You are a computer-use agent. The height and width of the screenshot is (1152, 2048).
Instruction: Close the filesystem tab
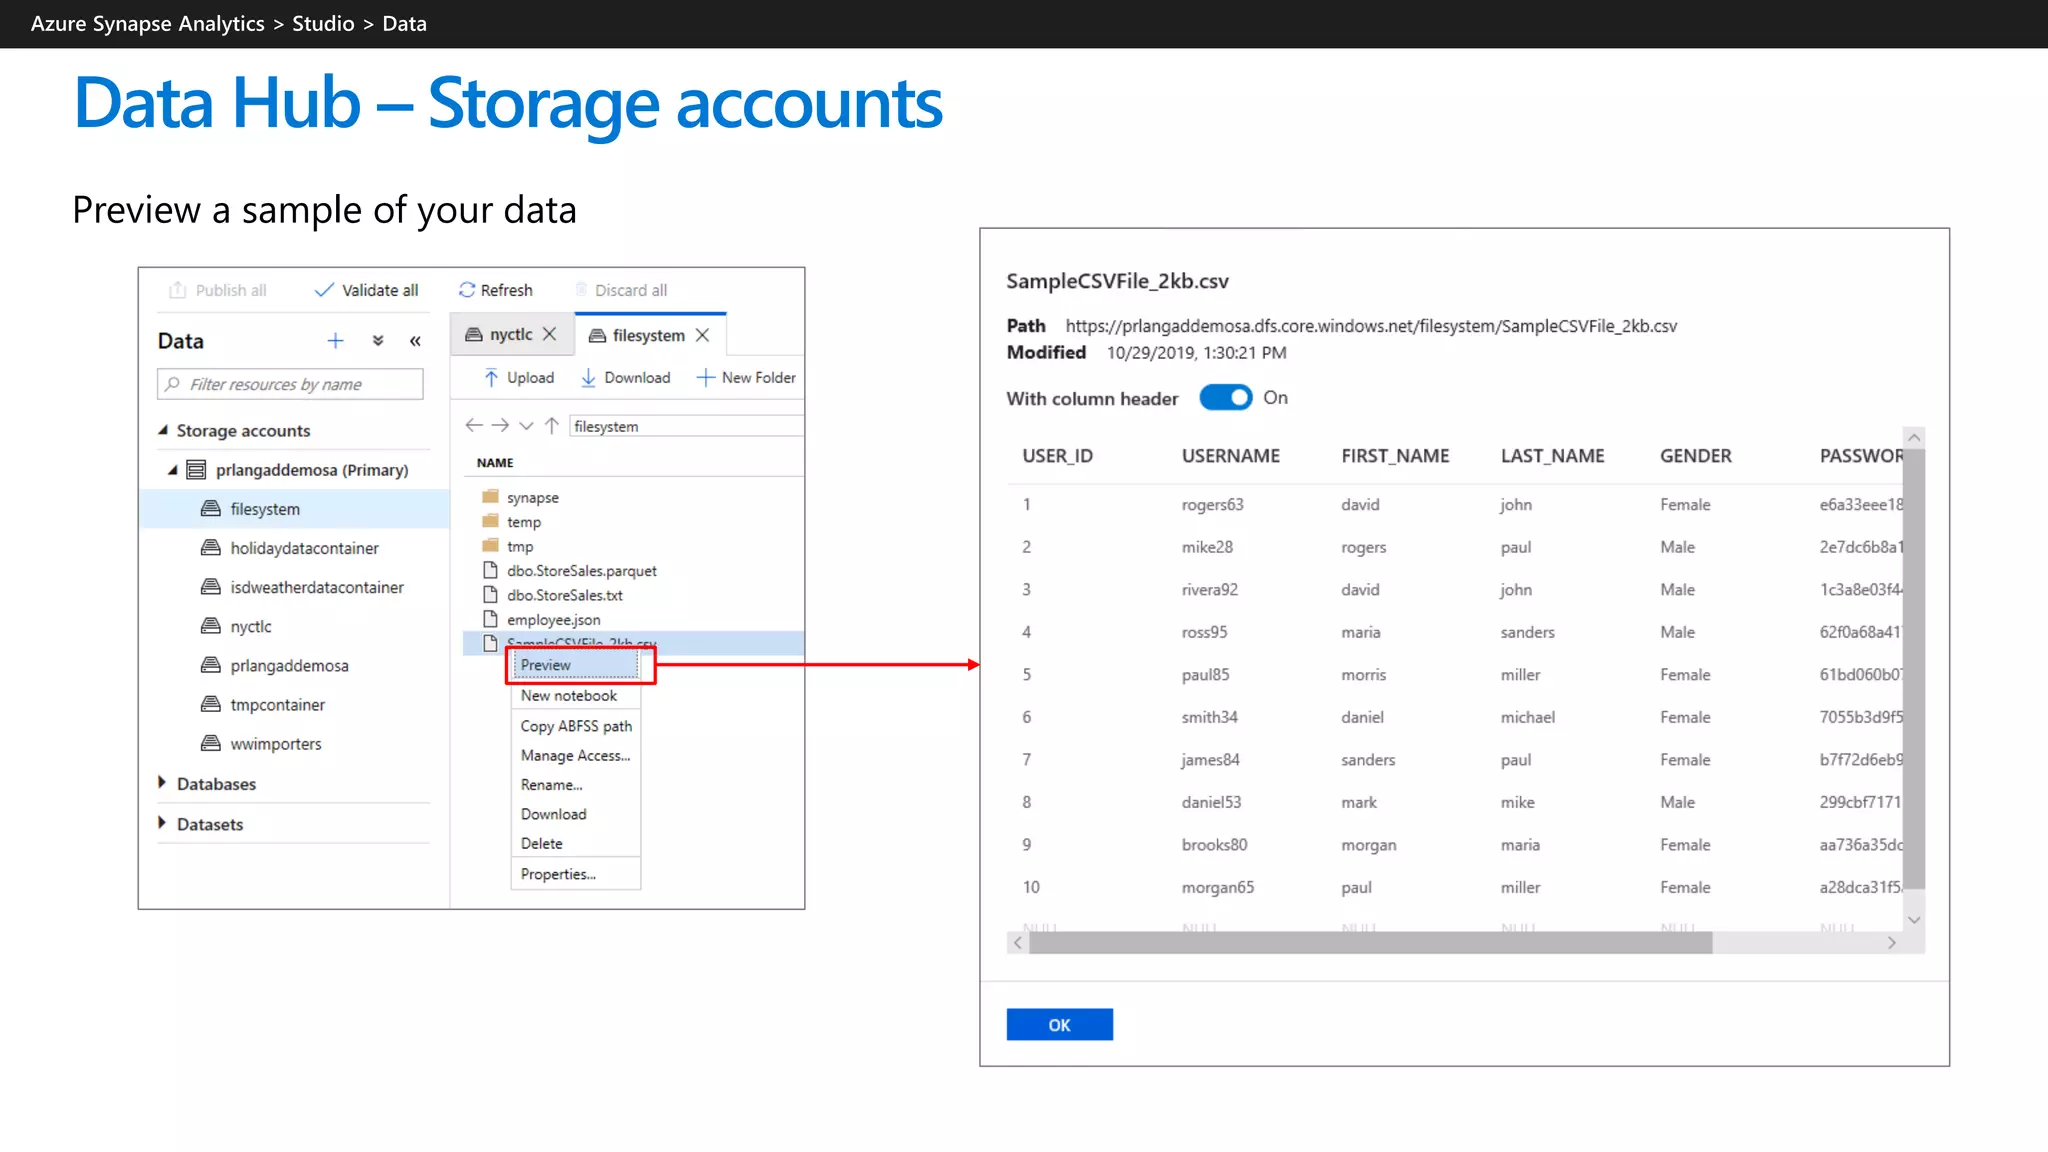(x=702, y=335)
